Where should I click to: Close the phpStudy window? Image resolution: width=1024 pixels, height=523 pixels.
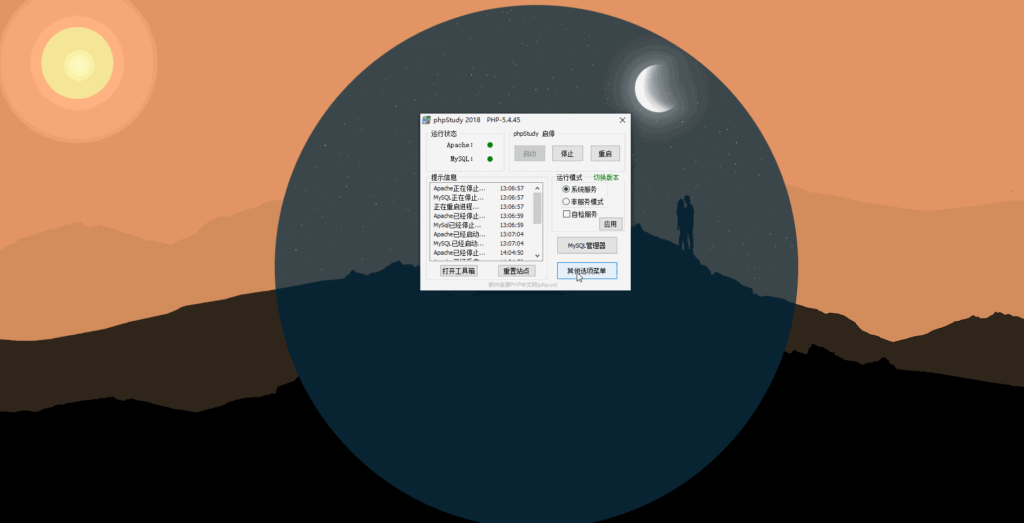pos(622,120)
